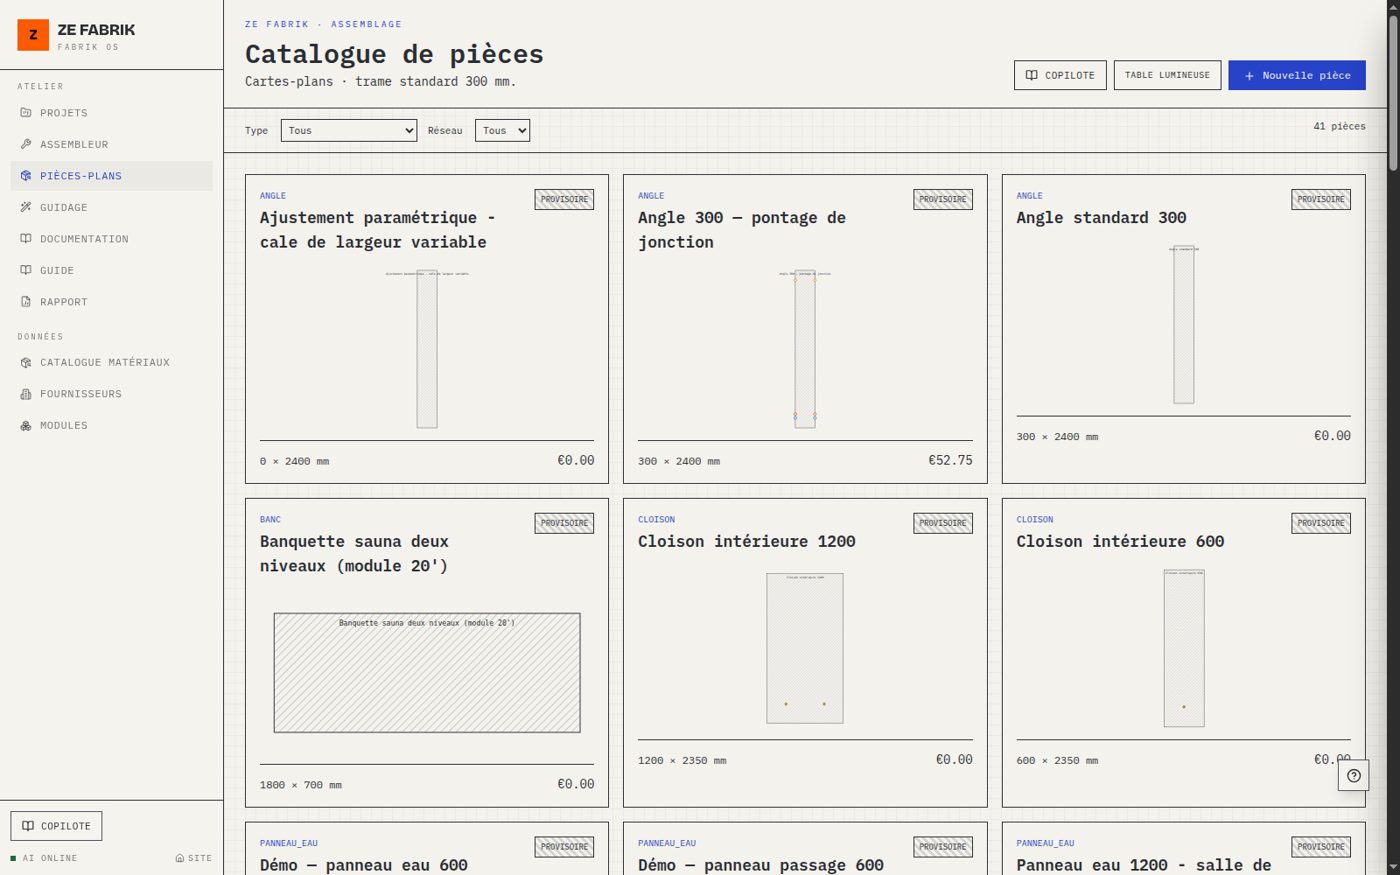Click the plus icon in Nouvelle pièce

point(1249,76)
